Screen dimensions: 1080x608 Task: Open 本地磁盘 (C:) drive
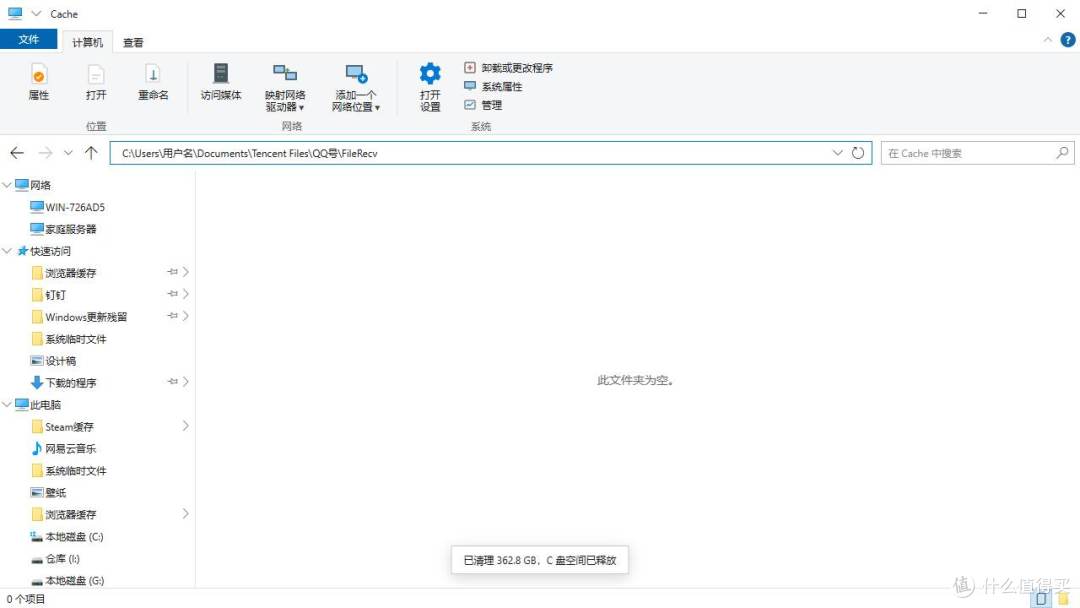[x=67, y=536]
